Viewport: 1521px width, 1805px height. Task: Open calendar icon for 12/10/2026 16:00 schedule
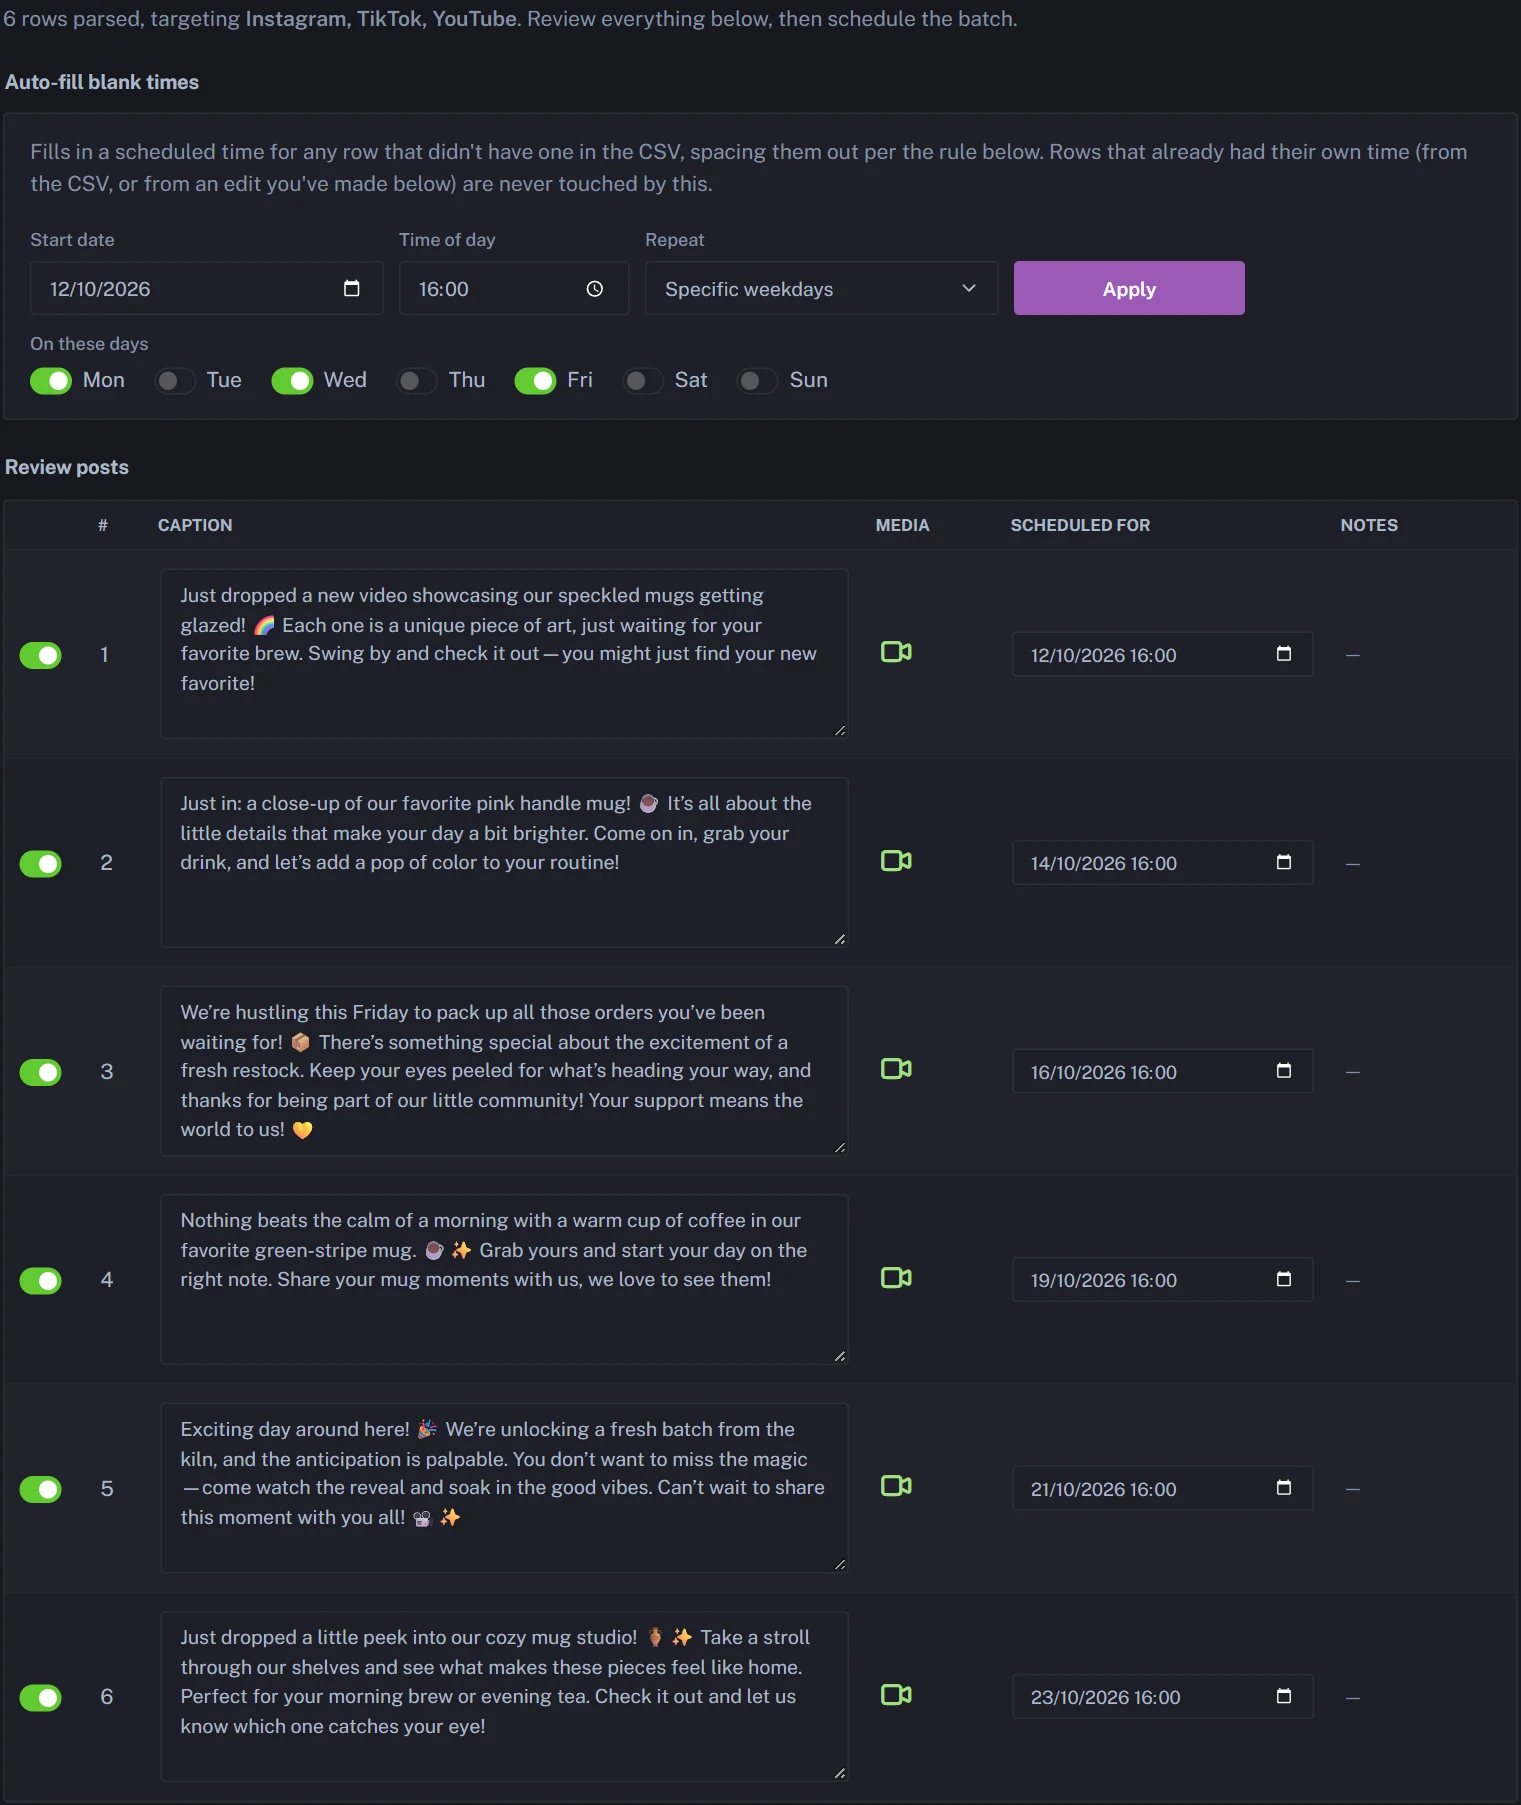pyautogui.click(x=1284, y=654)
